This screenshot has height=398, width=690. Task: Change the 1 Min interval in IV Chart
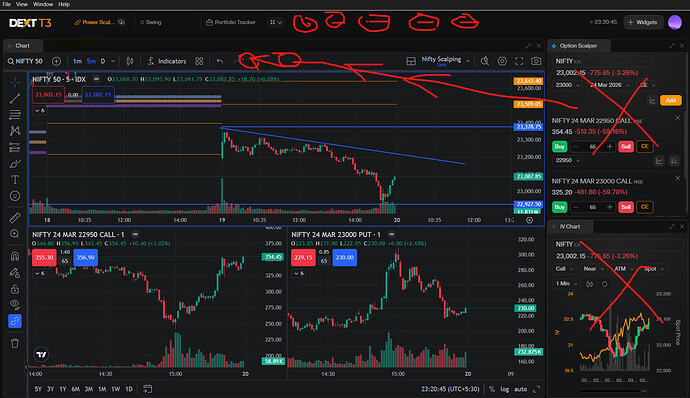(566, 284)
